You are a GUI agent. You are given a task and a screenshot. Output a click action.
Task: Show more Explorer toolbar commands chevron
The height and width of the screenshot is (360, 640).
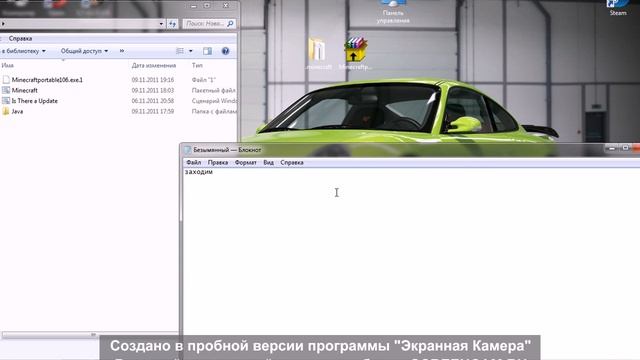[122, 51]
